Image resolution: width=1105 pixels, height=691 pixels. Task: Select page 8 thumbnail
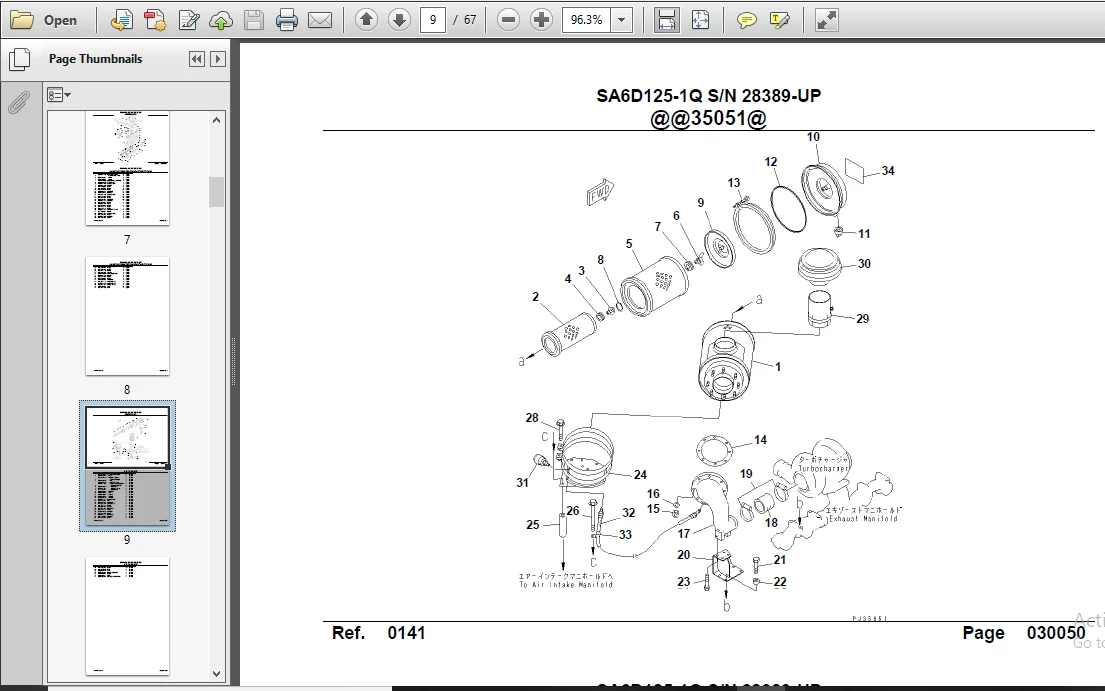pos(128,316)
